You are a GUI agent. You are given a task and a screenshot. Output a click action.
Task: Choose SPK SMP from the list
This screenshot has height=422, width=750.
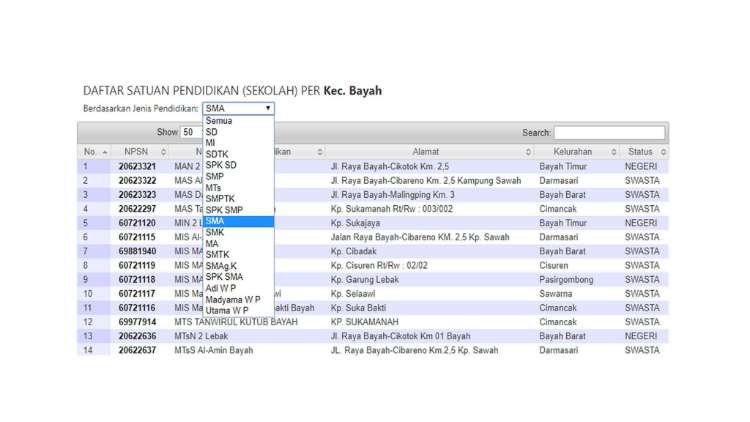224,210
